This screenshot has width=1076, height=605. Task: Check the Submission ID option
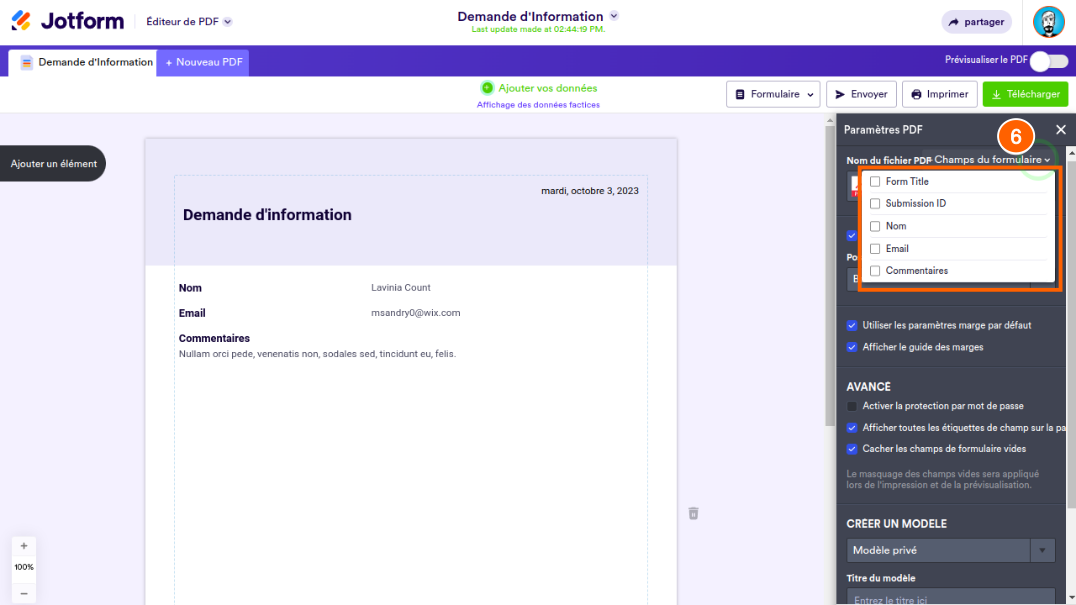click(875, 204)
